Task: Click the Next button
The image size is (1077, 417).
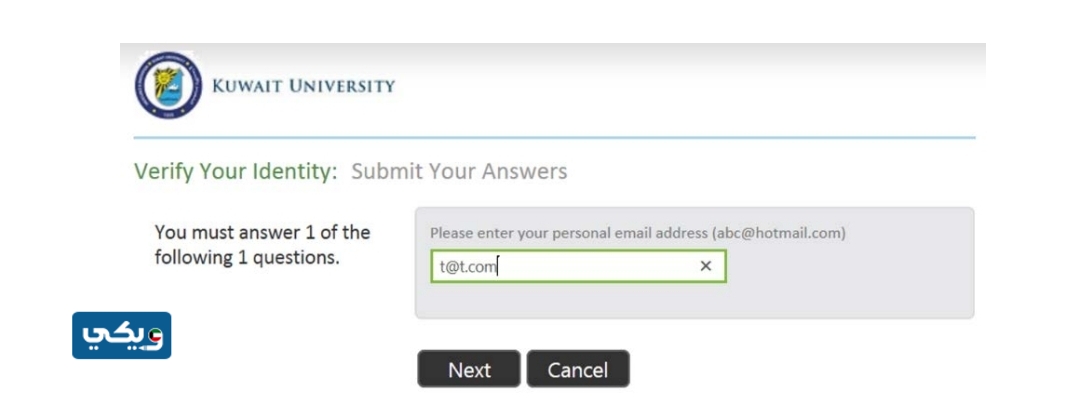Action: (x=469, y=370)
